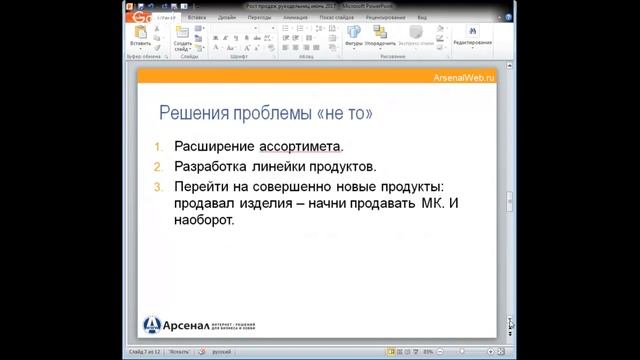
Task: Click the Fit slide to window icon
Action: 501,351
